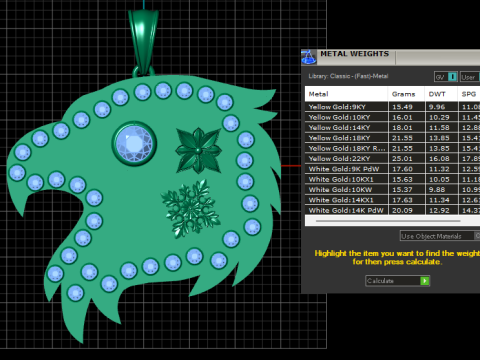Viewport: 480px width, 360px height.
Task: Select the METAL WEIGHTS title tab
Action: [355, 54]
